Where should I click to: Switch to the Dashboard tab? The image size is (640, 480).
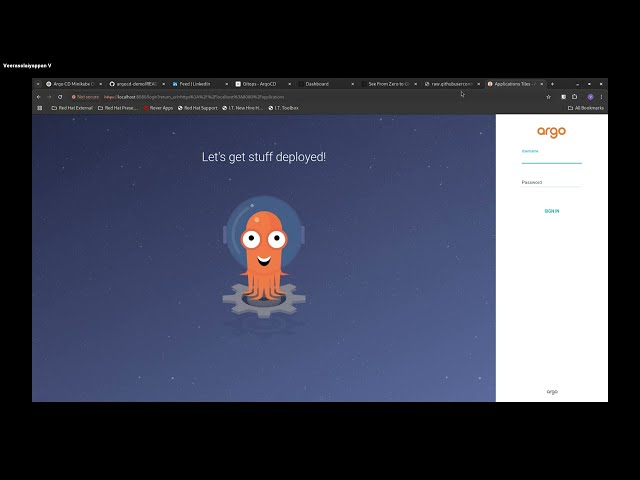point(325,84)
